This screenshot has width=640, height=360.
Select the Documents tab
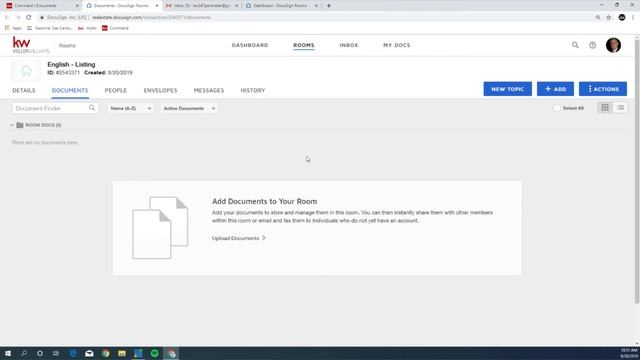click(70, 90)
